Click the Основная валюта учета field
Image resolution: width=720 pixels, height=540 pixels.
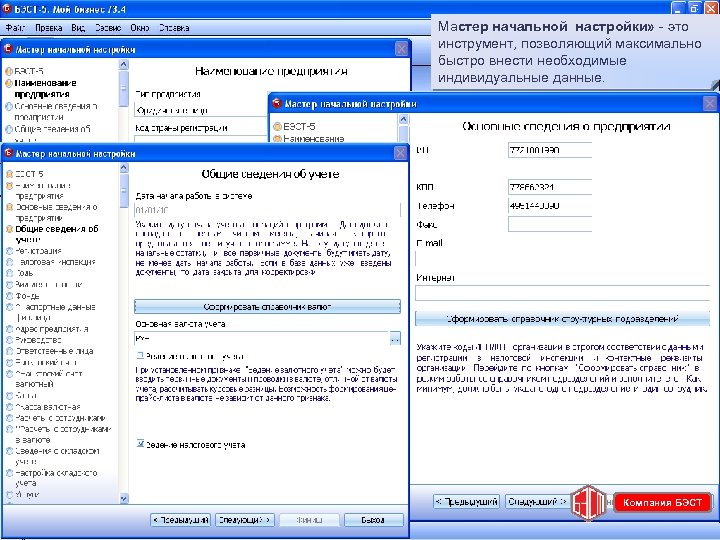[262, 339]
